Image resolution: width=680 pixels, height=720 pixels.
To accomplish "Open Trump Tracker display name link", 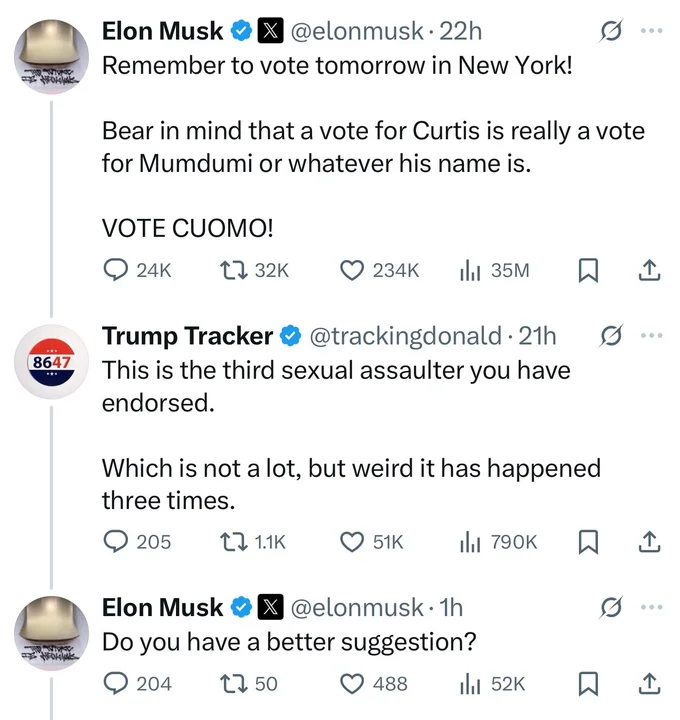I will [187, 336].
